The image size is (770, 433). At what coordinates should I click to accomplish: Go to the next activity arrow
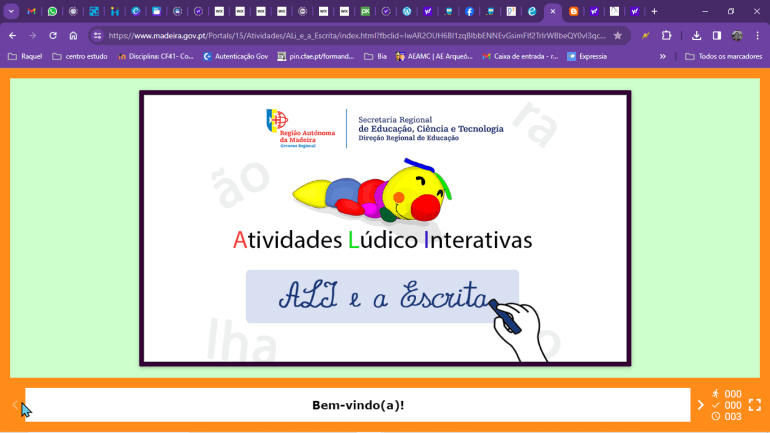(x=700, y=405)
